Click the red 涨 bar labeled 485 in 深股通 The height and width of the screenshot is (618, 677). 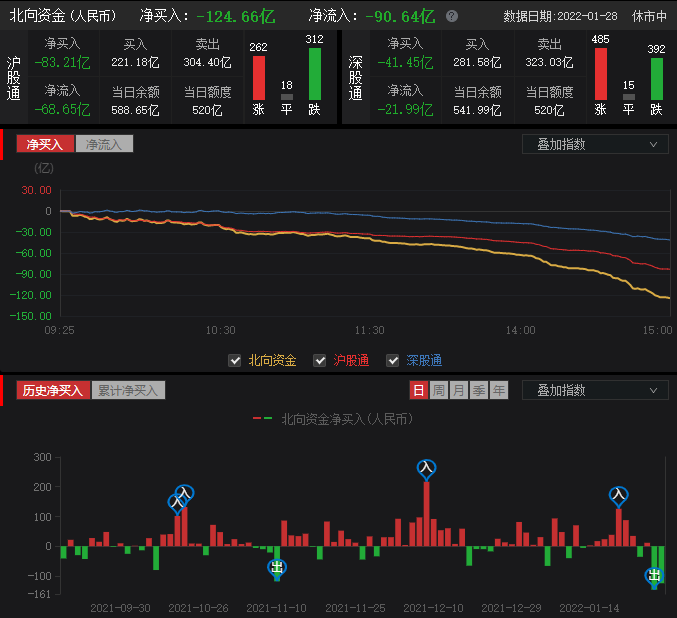pyautogui.click(x=601, y=73)
